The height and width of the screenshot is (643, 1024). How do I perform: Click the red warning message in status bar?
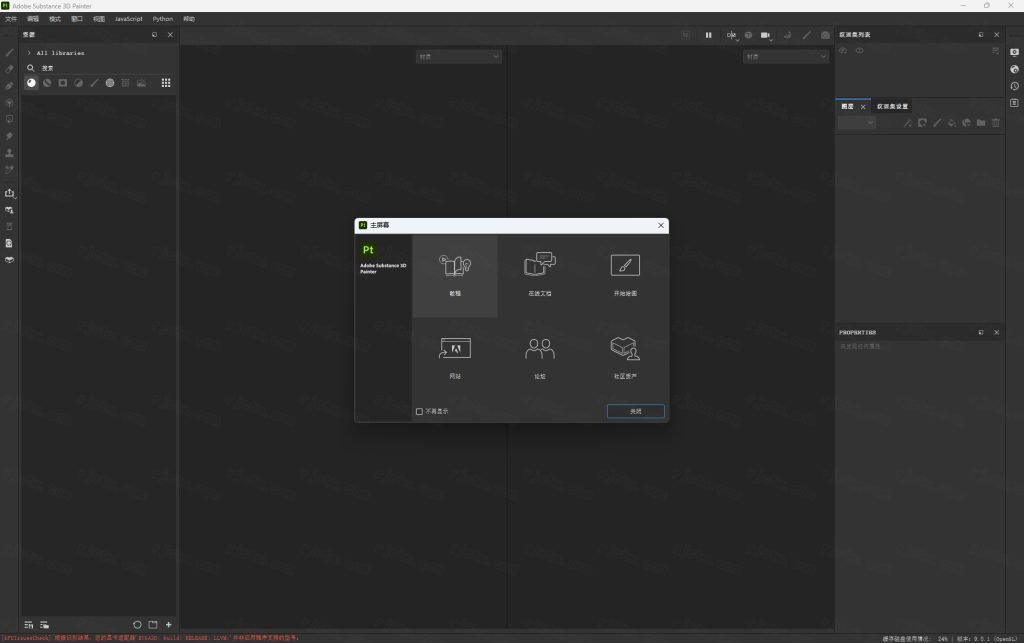pyautogui.click(x=150, y=638)
